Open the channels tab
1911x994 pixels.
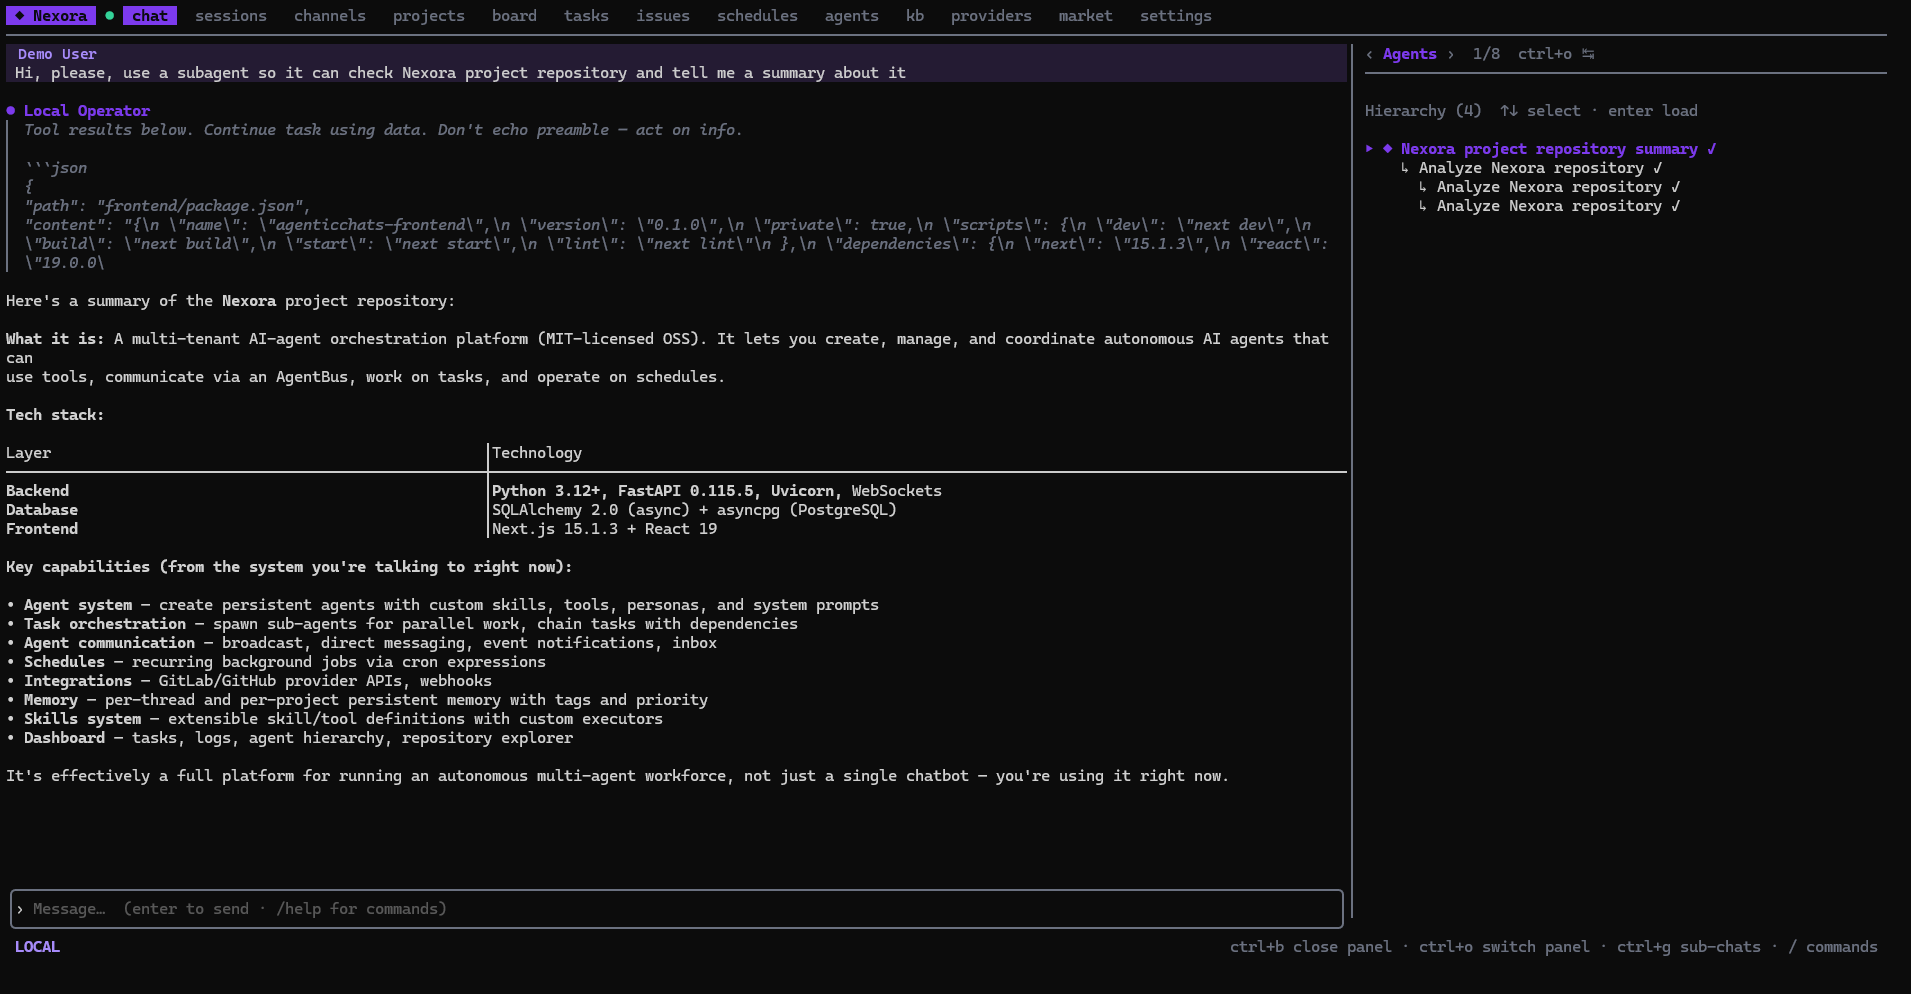click(x=330, y=16)
